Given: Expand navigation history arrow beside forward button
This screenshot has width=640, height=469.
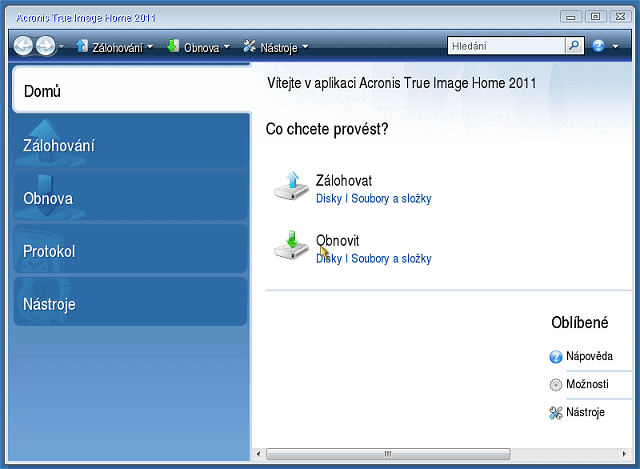Looking at the screenshot, I should coord(62,47).
